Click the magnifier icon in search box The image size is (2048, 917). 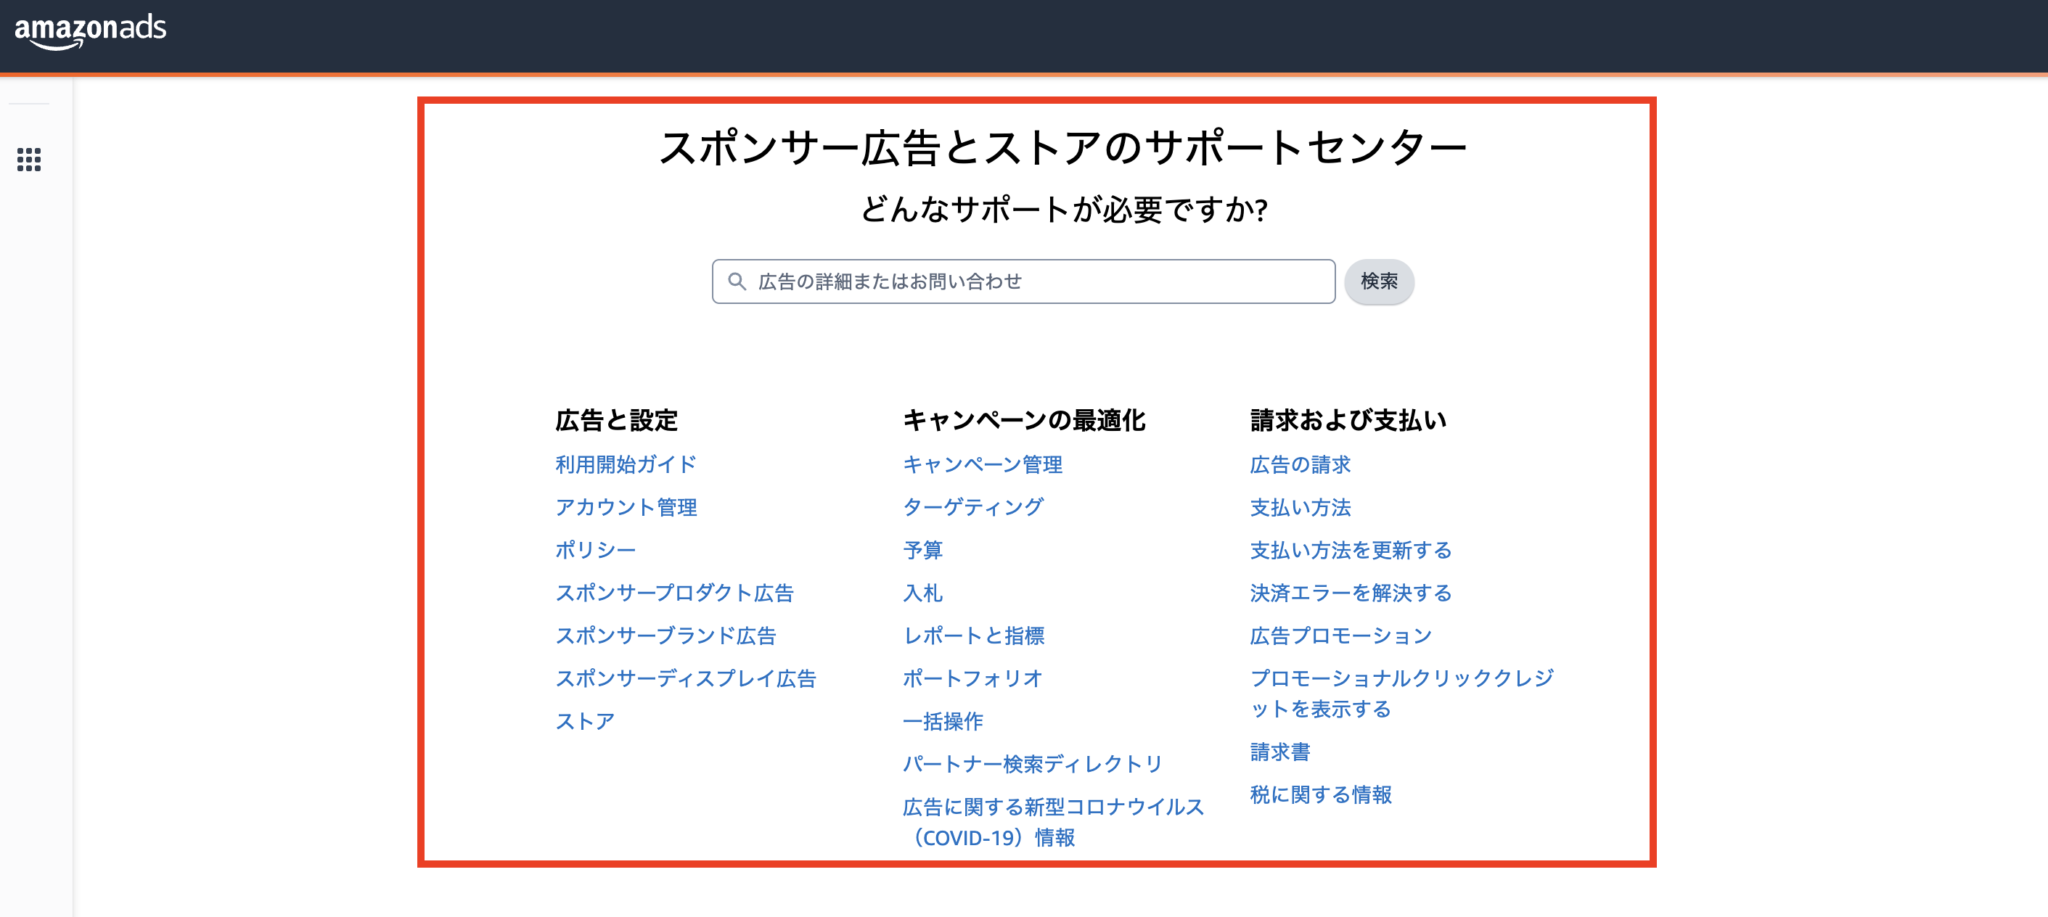[x=735, y=281]
